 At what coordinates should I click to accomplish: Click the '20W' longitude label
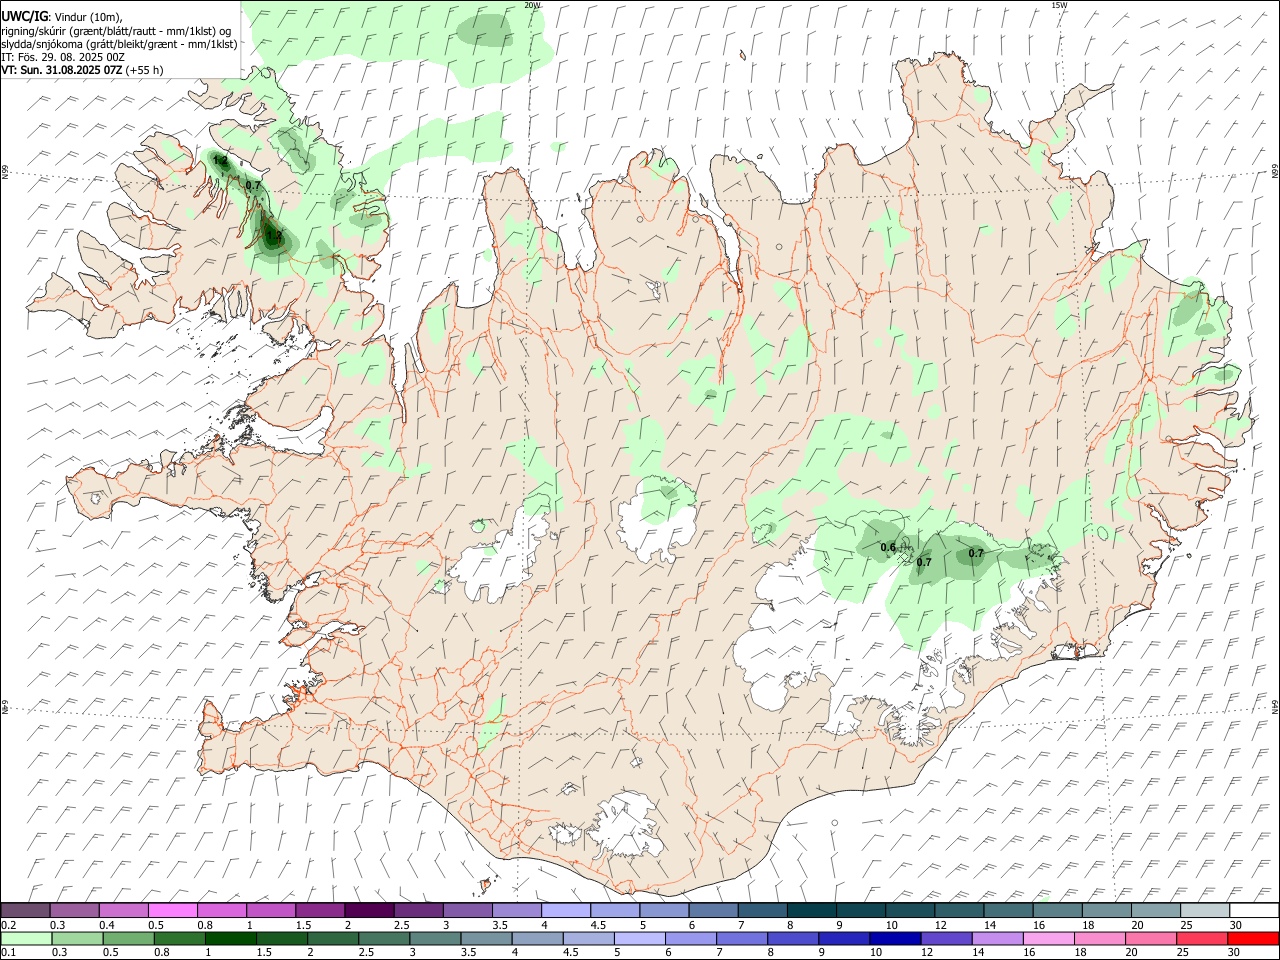pos(532,5)
